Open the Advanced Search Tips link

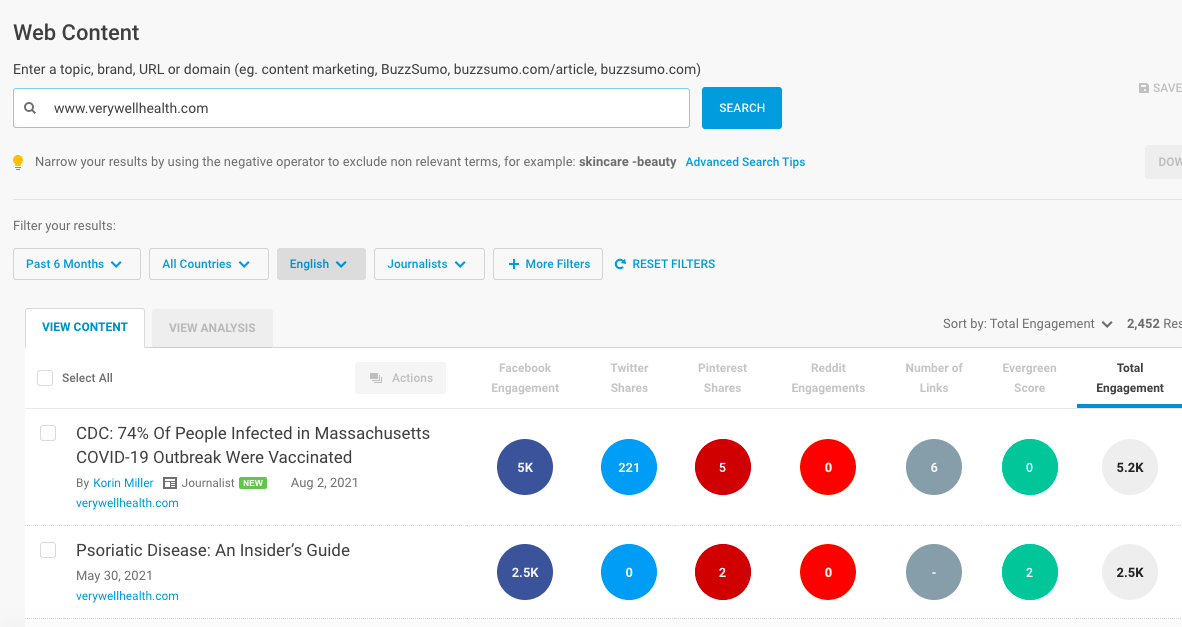click(745, 162)
